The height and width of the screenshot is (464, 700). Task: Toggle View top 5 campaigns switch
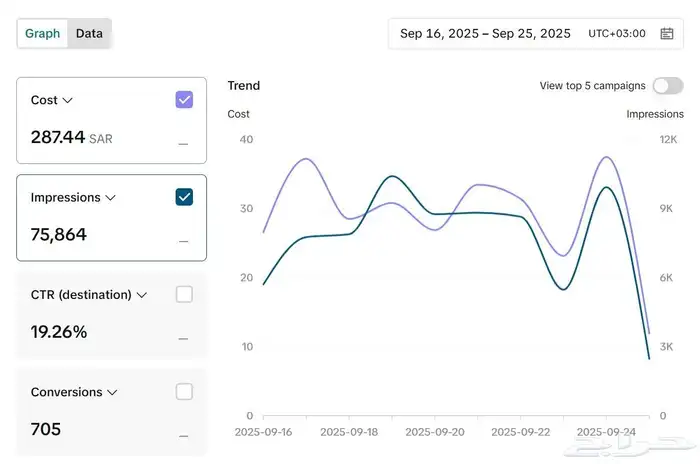(x=668, y=86)
